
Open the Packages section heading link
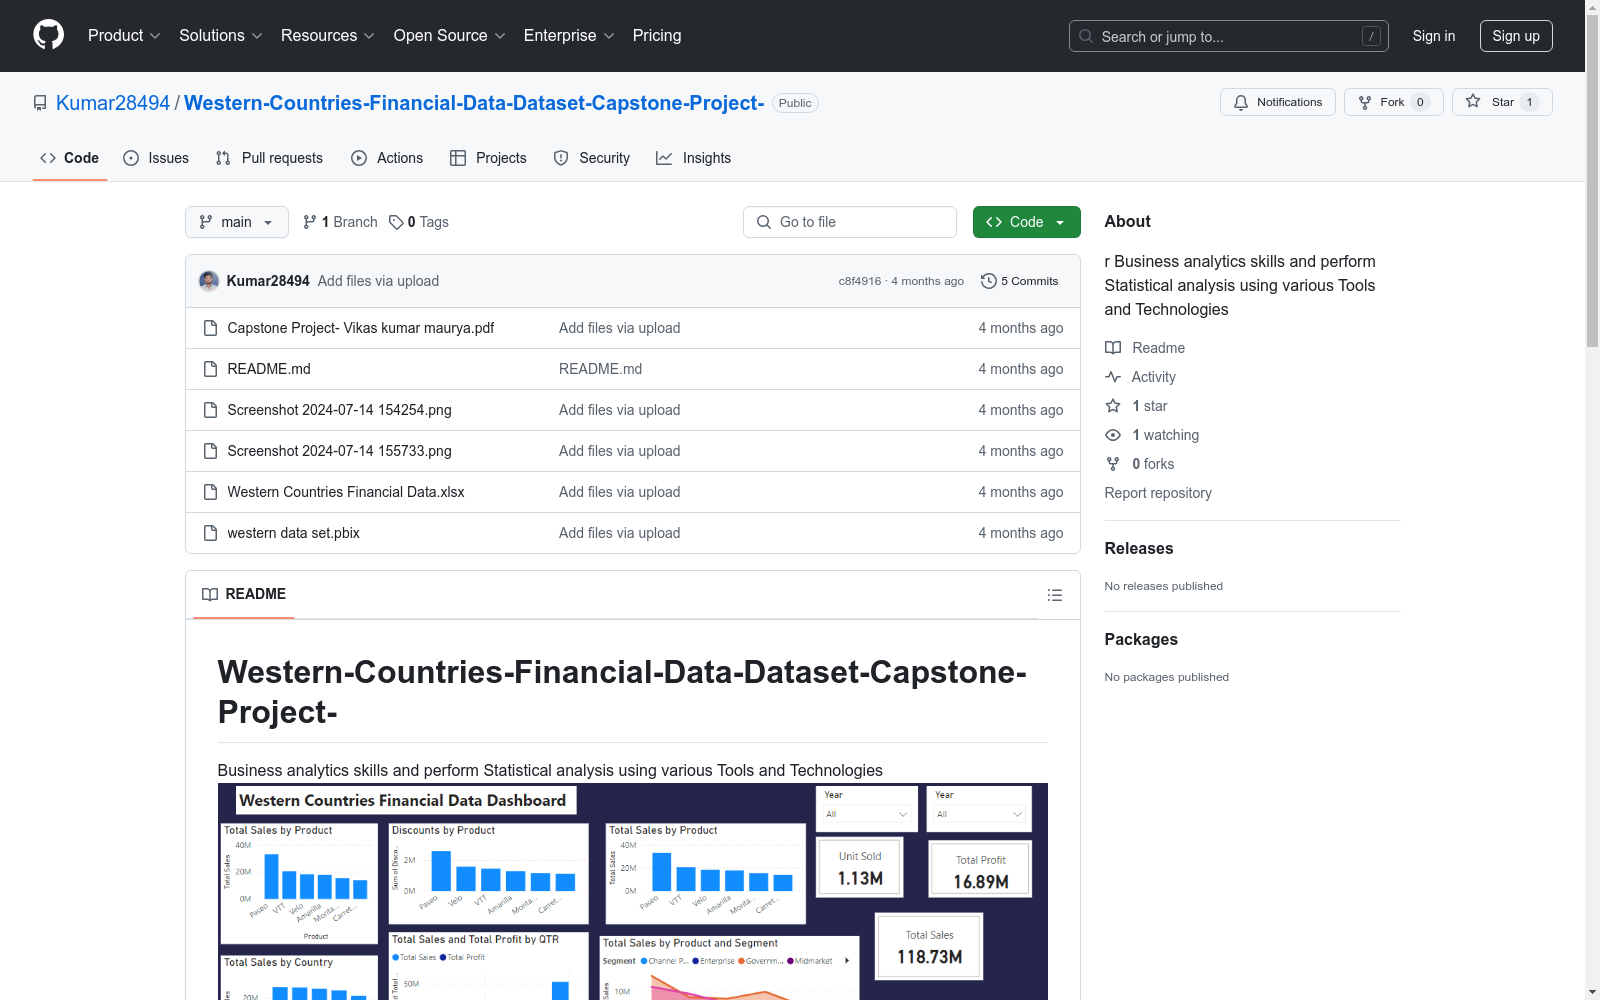pyautogui.click(x=1141, y=639)
